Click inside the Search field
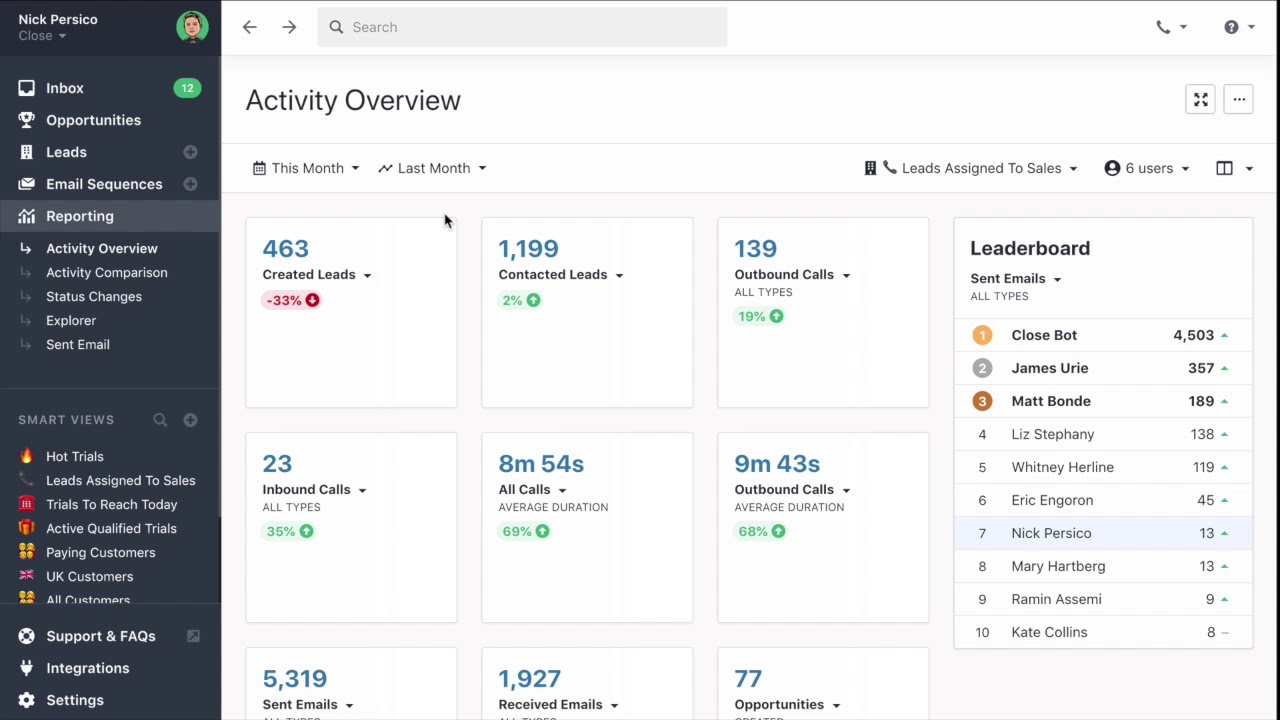Screen dimensions: 1280x720 point(522,27)
